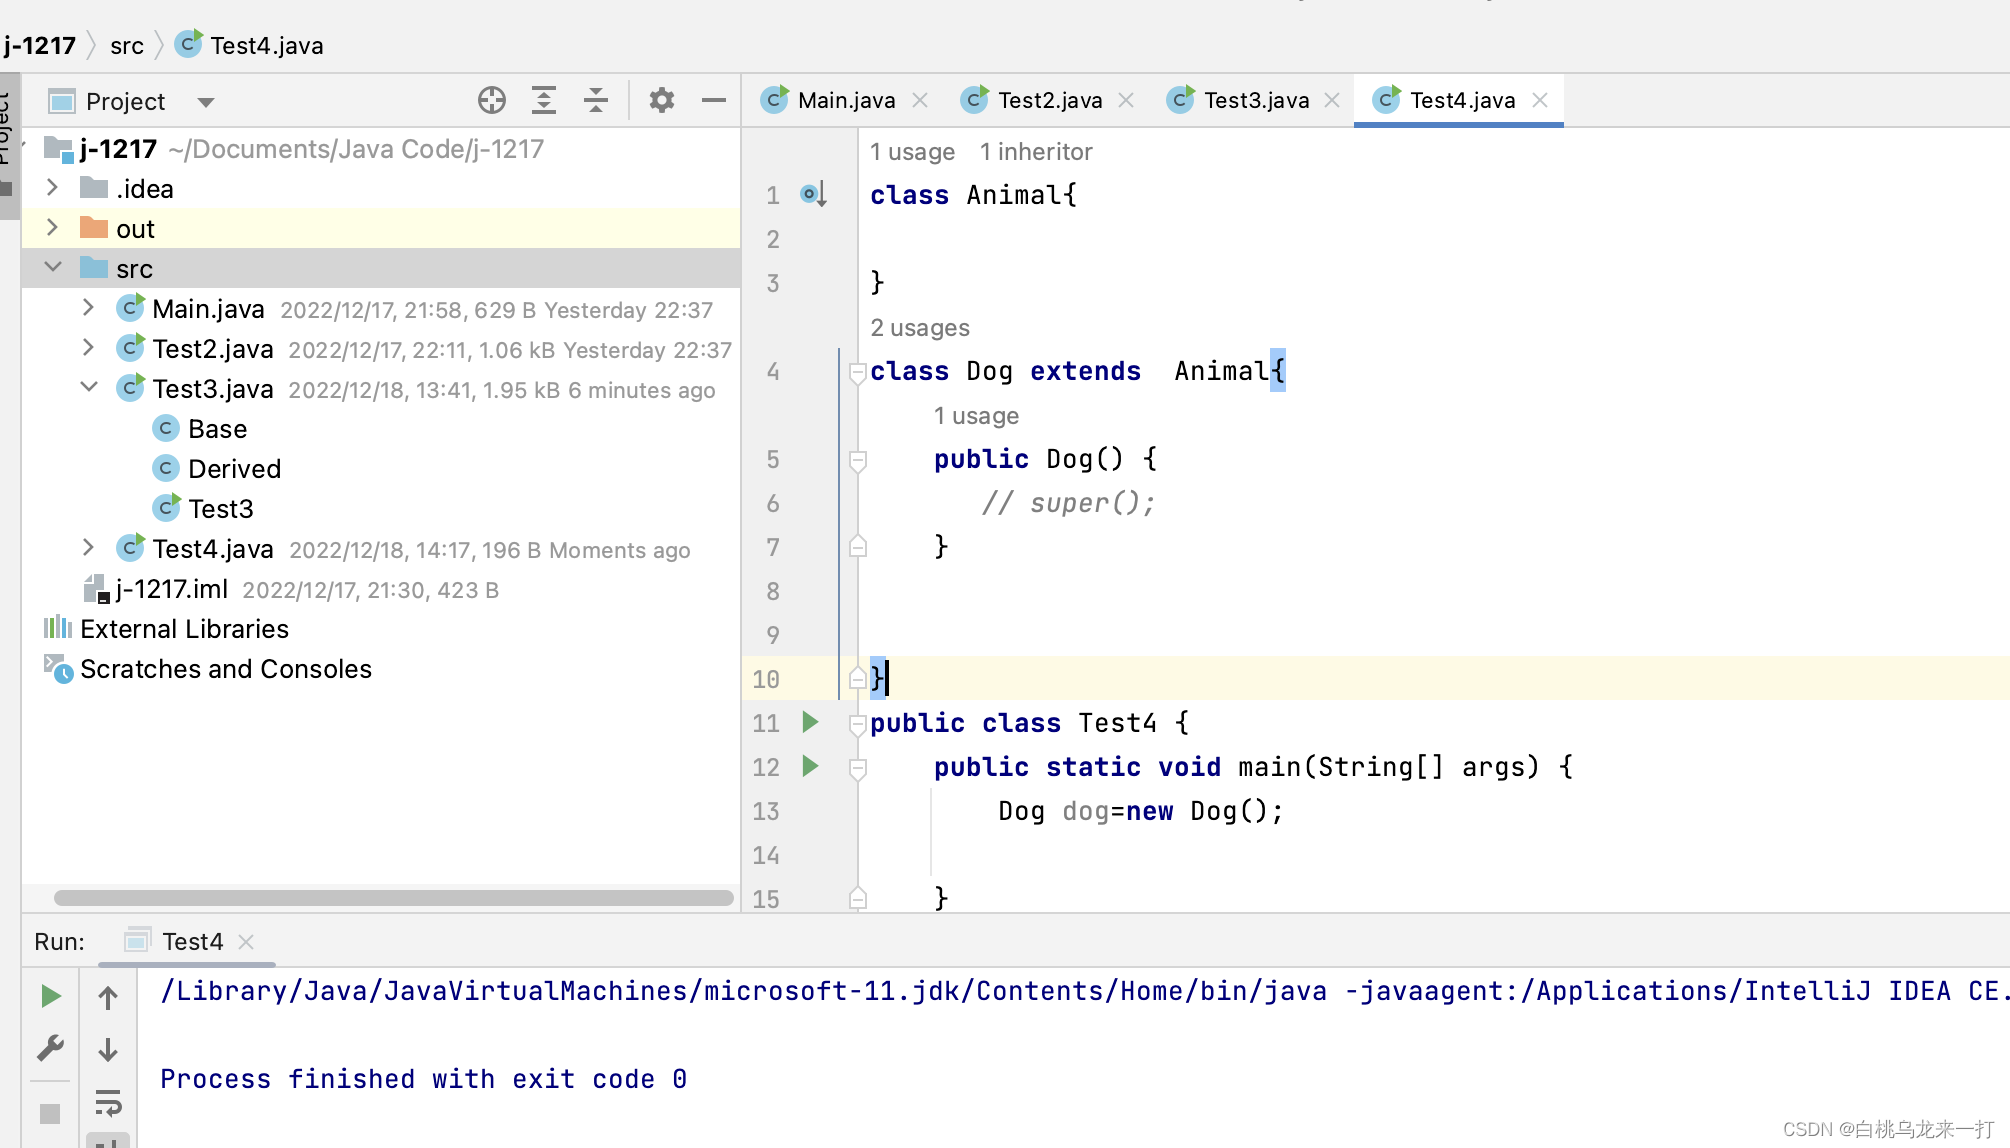Close the Test4.java tab
2010x1148 pixels.
(x=1540, y=100)
